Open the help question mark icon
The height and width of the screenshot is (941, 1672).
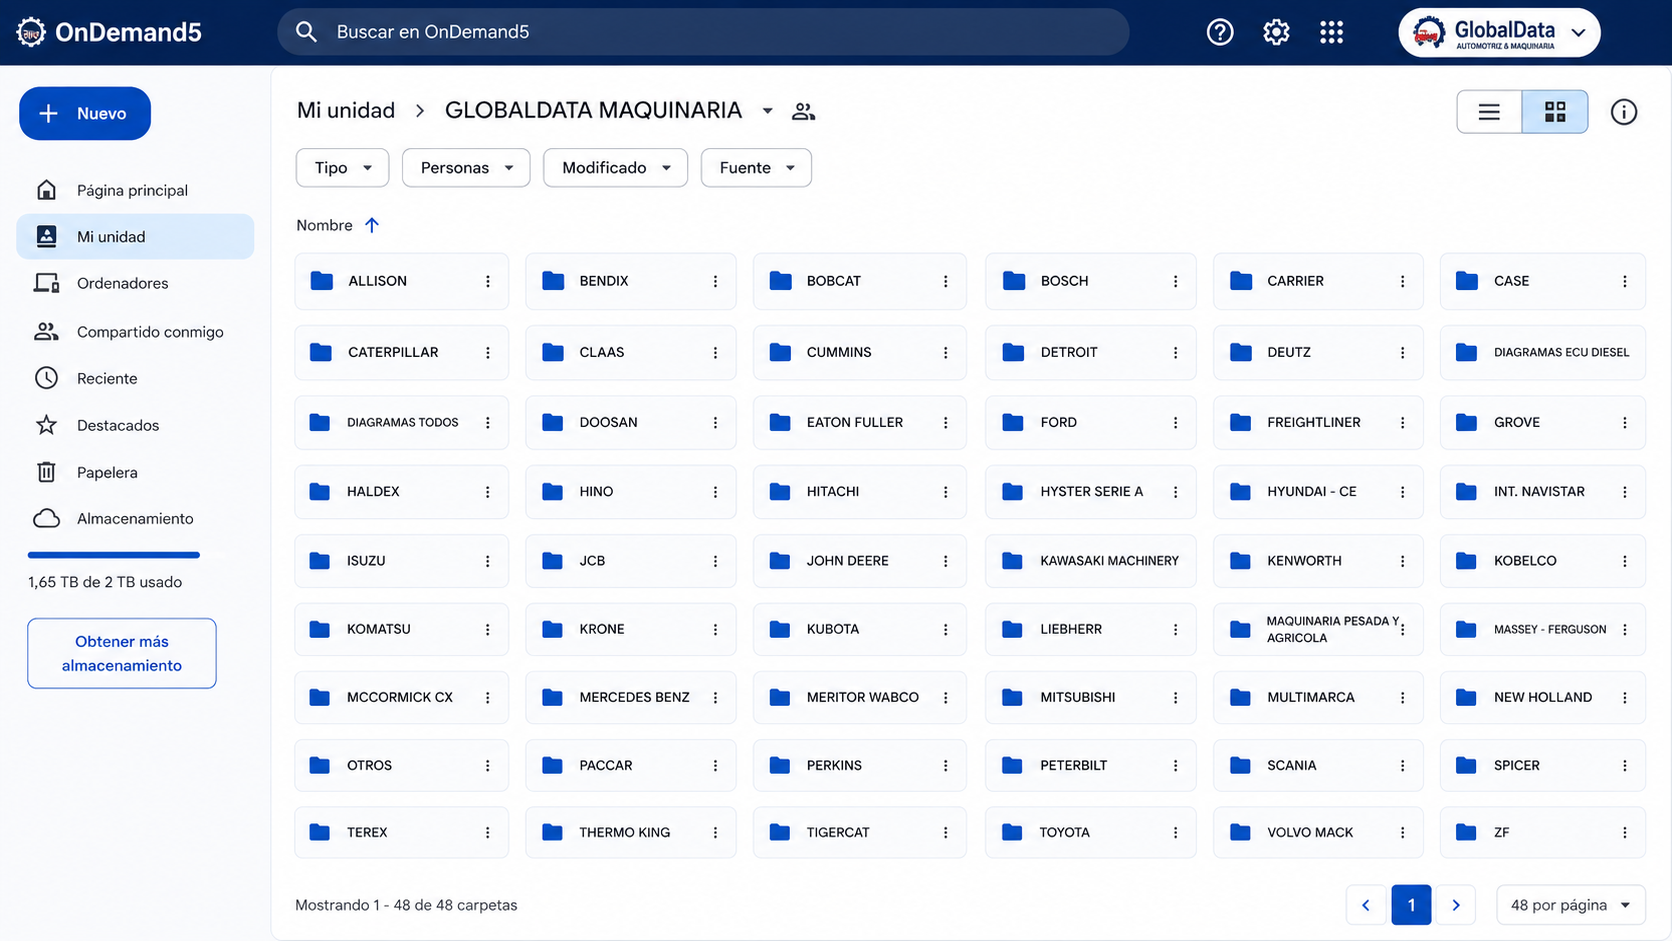(x=1220, y=32)
